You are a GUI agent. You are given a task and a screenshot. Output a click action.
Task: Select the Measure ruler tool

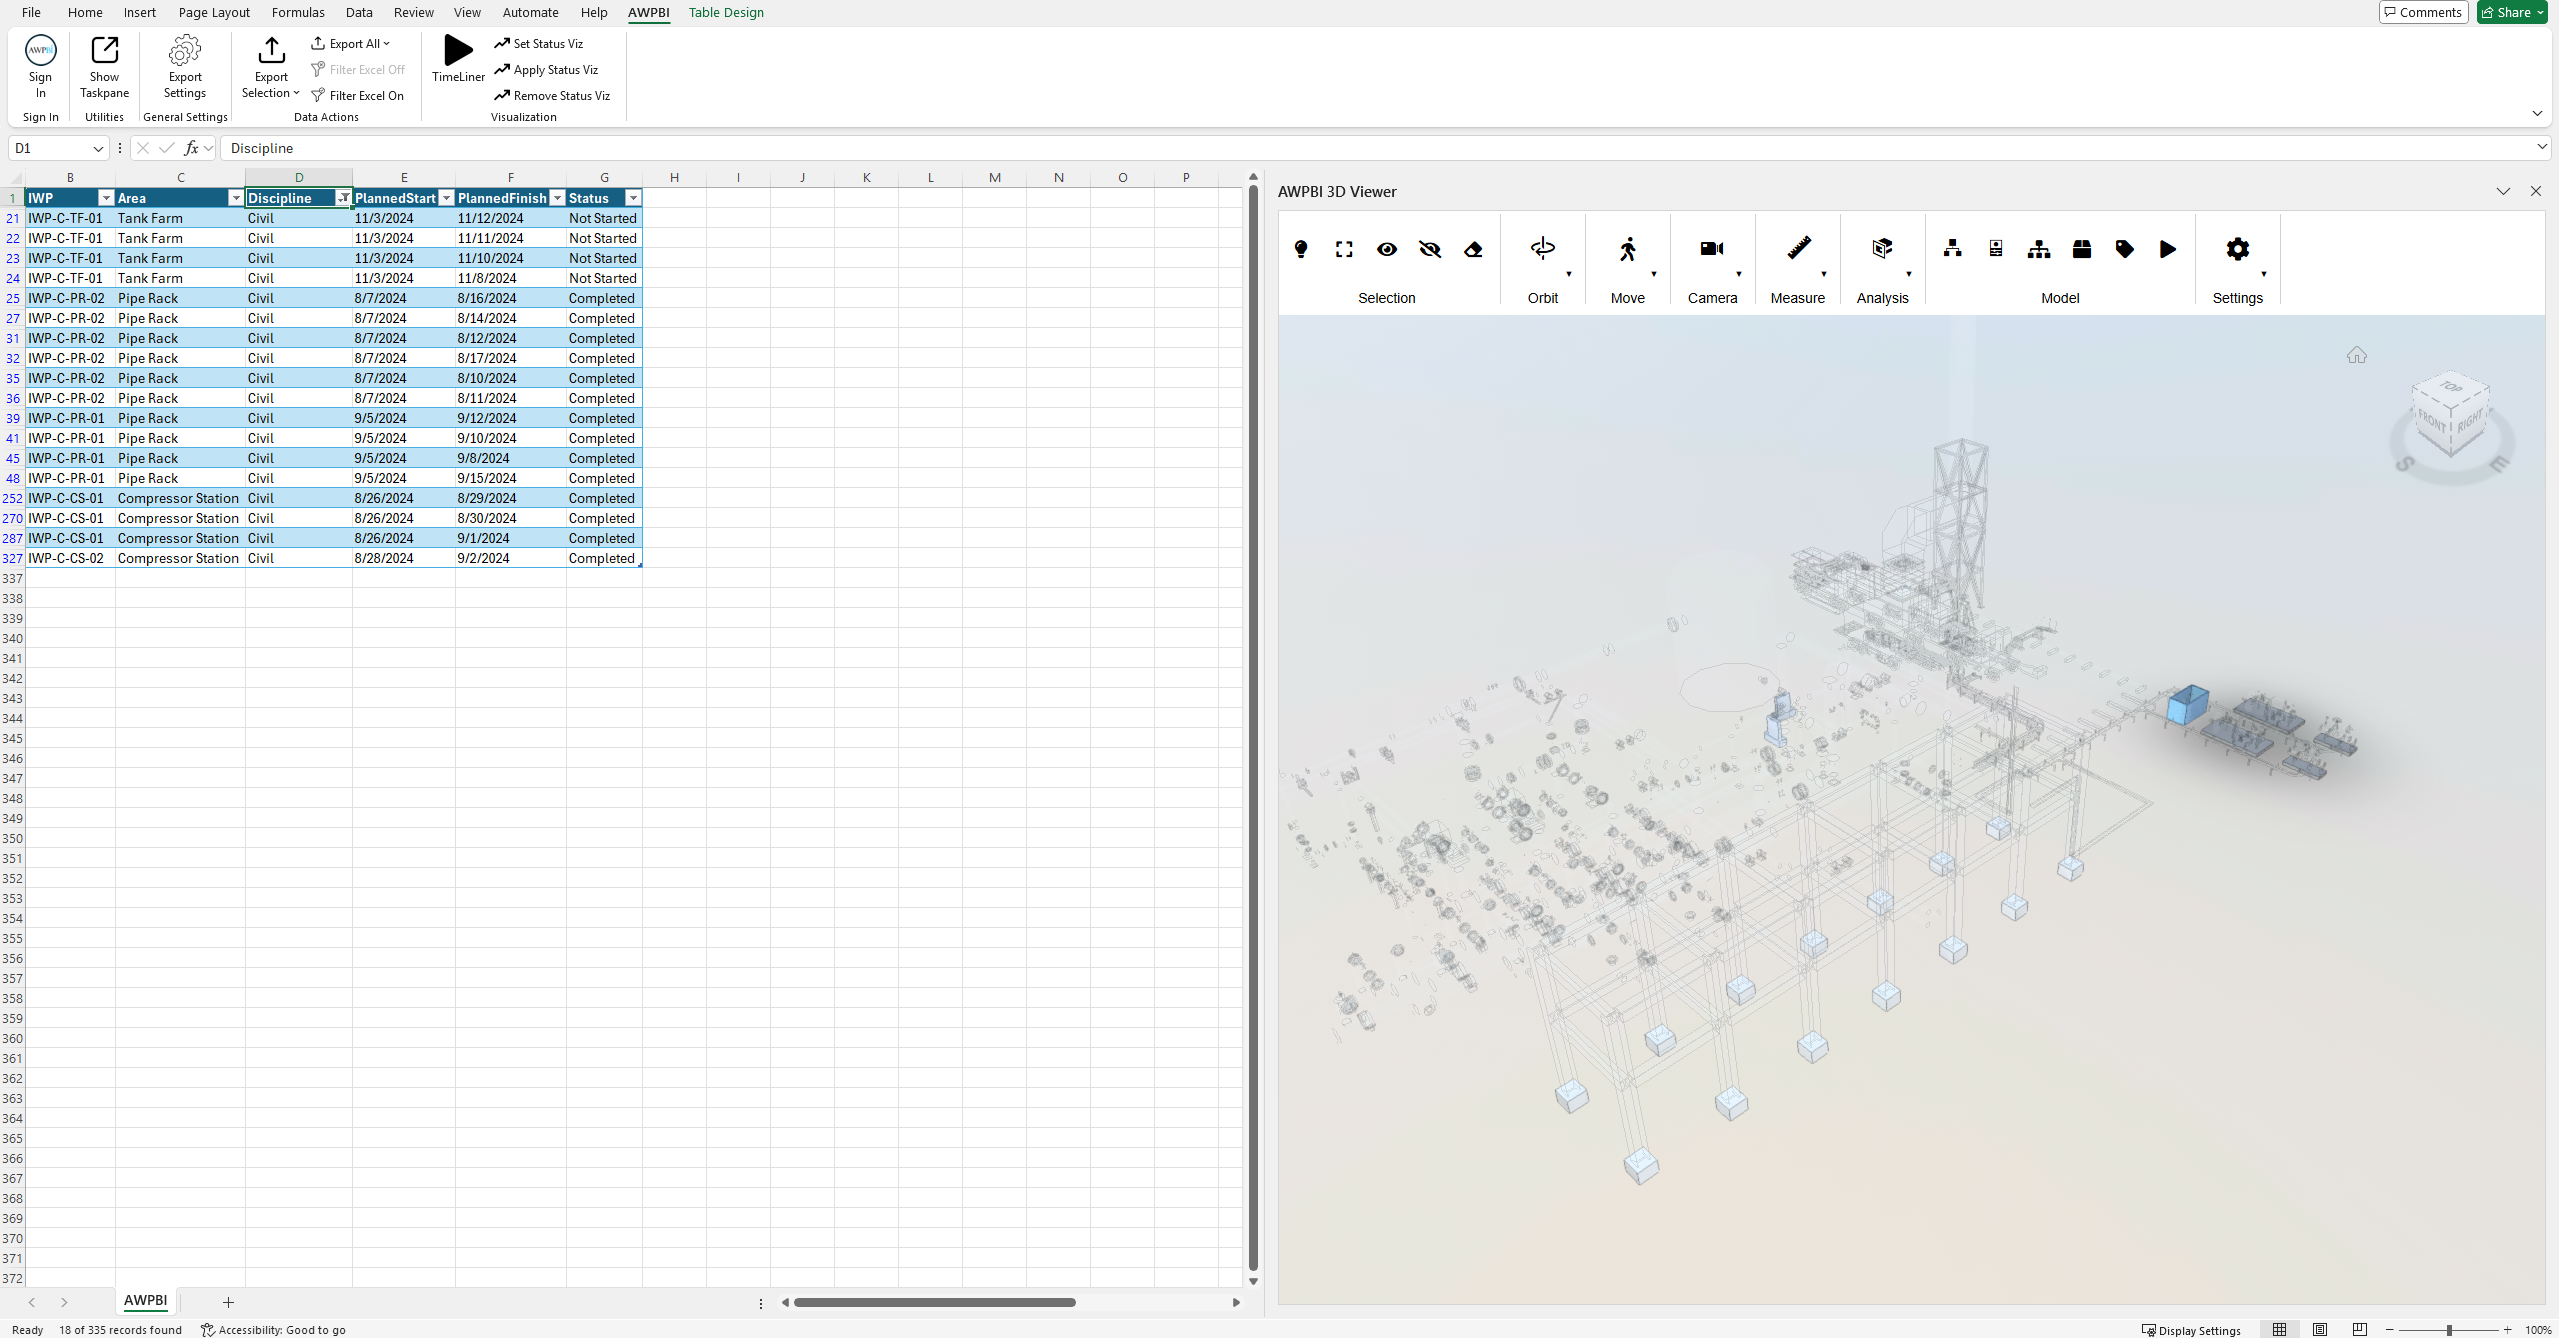(x=1798, y=248)
